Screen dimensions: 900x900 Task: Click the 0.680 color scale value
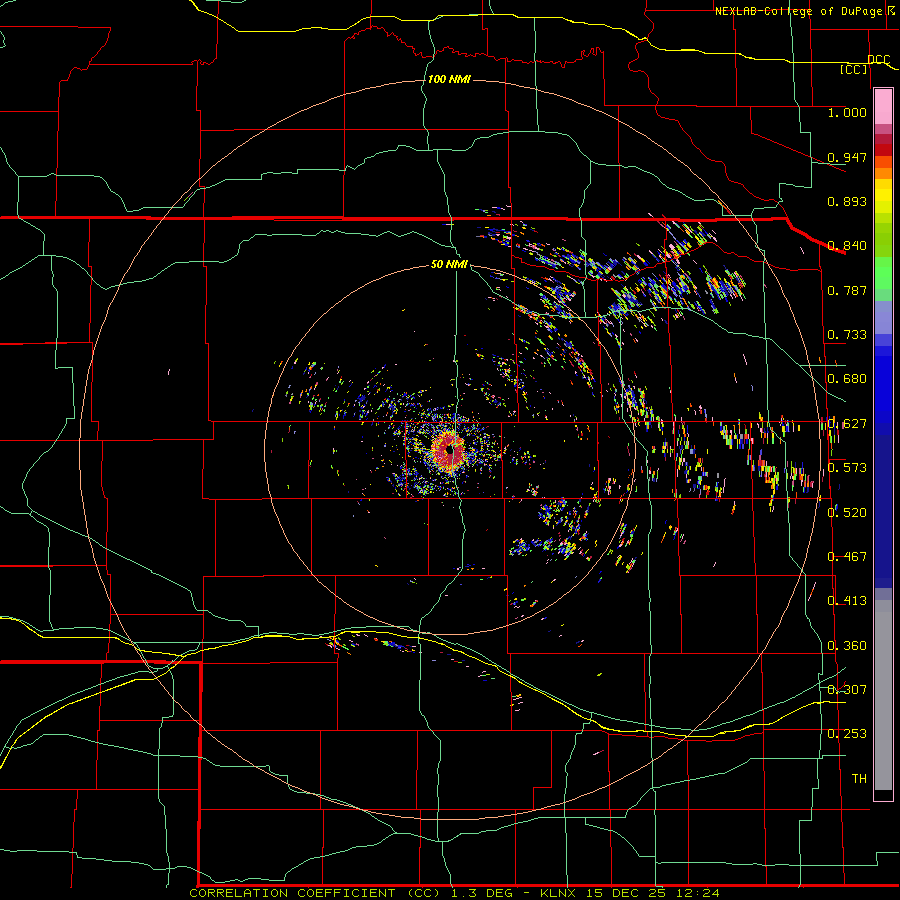tap(847, 379)
